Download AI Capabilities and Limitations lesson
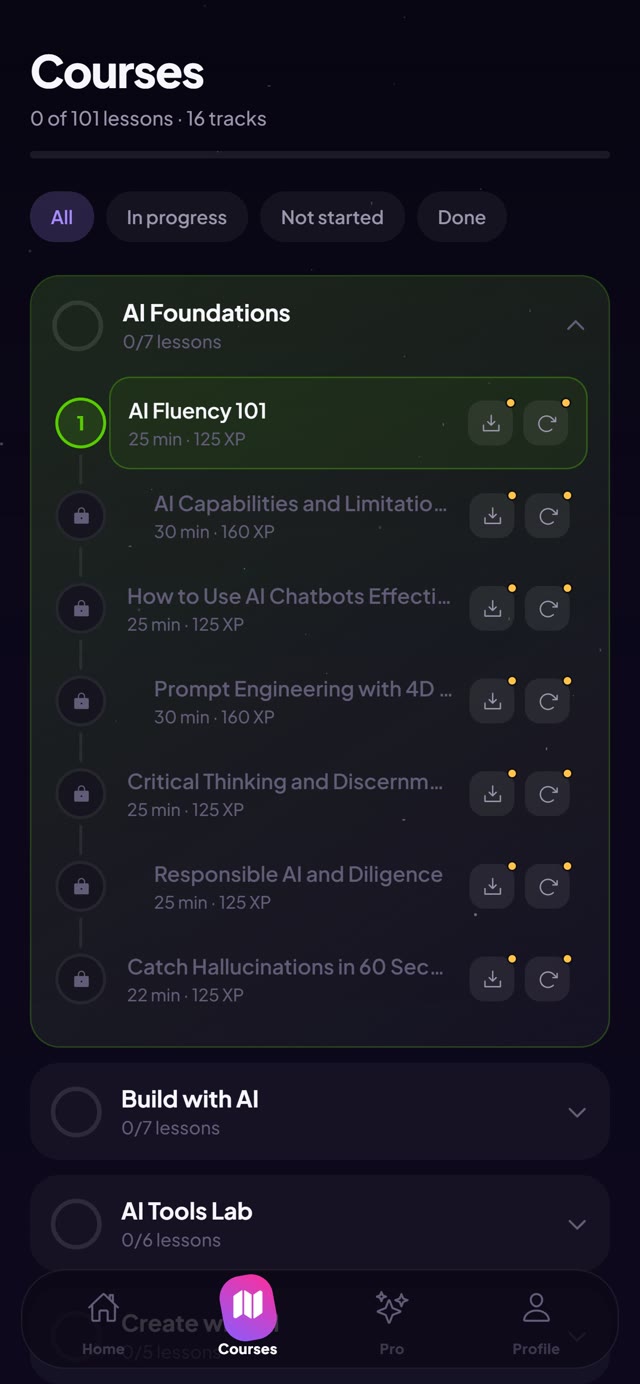This screenshot has width=640, height=1384. [x=492, y=516]
